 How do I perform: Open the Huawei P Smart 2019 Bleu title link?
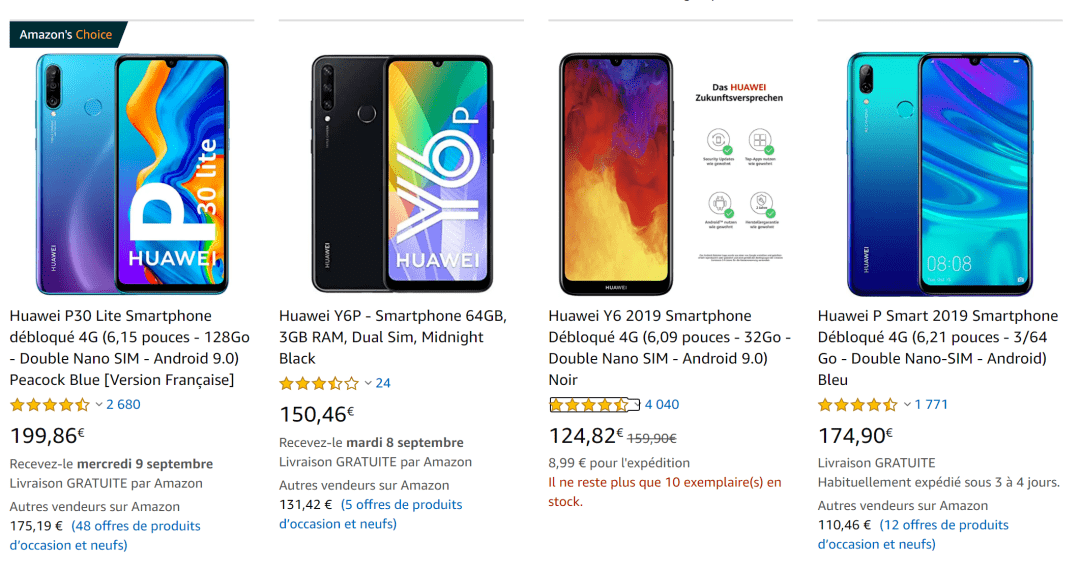tap(937, 348)
